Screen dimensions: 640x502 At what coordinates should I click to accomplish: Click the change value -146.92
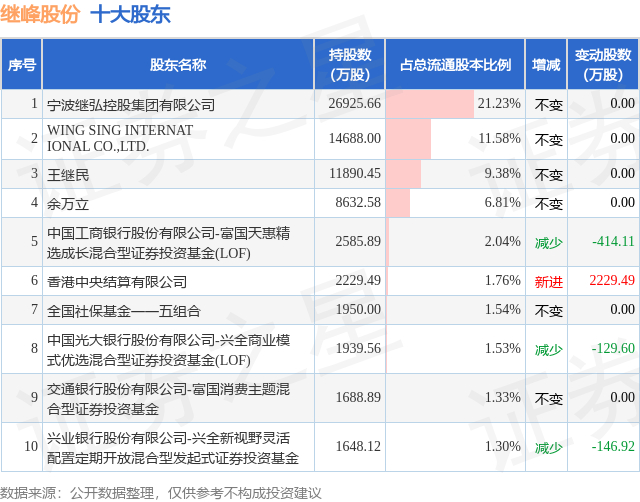coord(613,446)
